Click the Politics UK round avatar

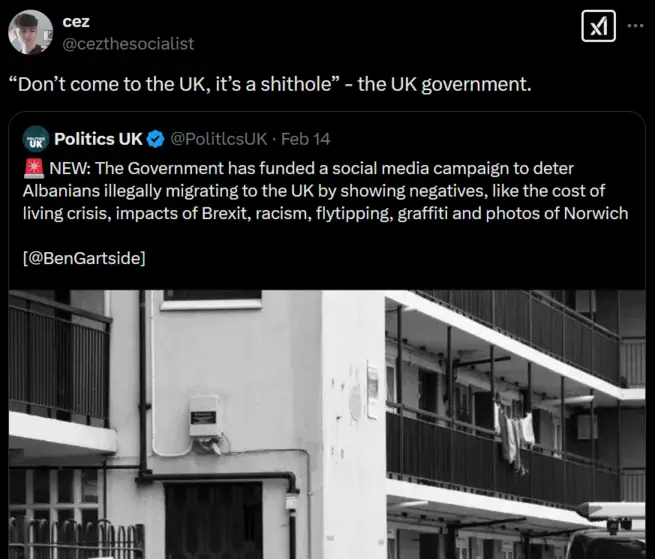point(35,138)
